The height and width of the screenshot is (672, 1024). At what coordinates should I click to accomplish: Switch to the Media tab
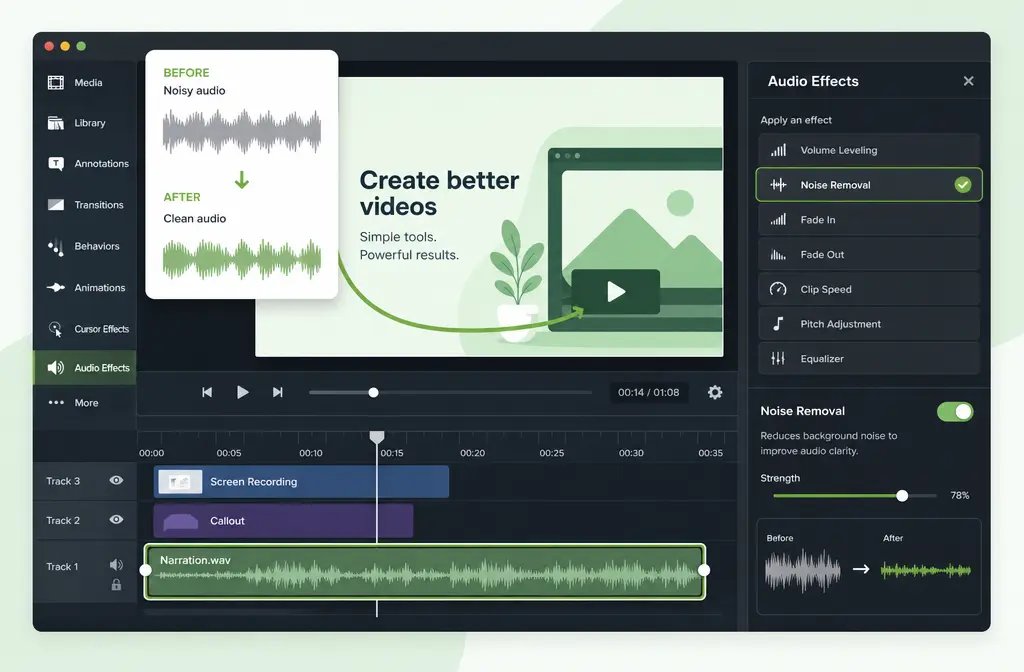(85, 83)
